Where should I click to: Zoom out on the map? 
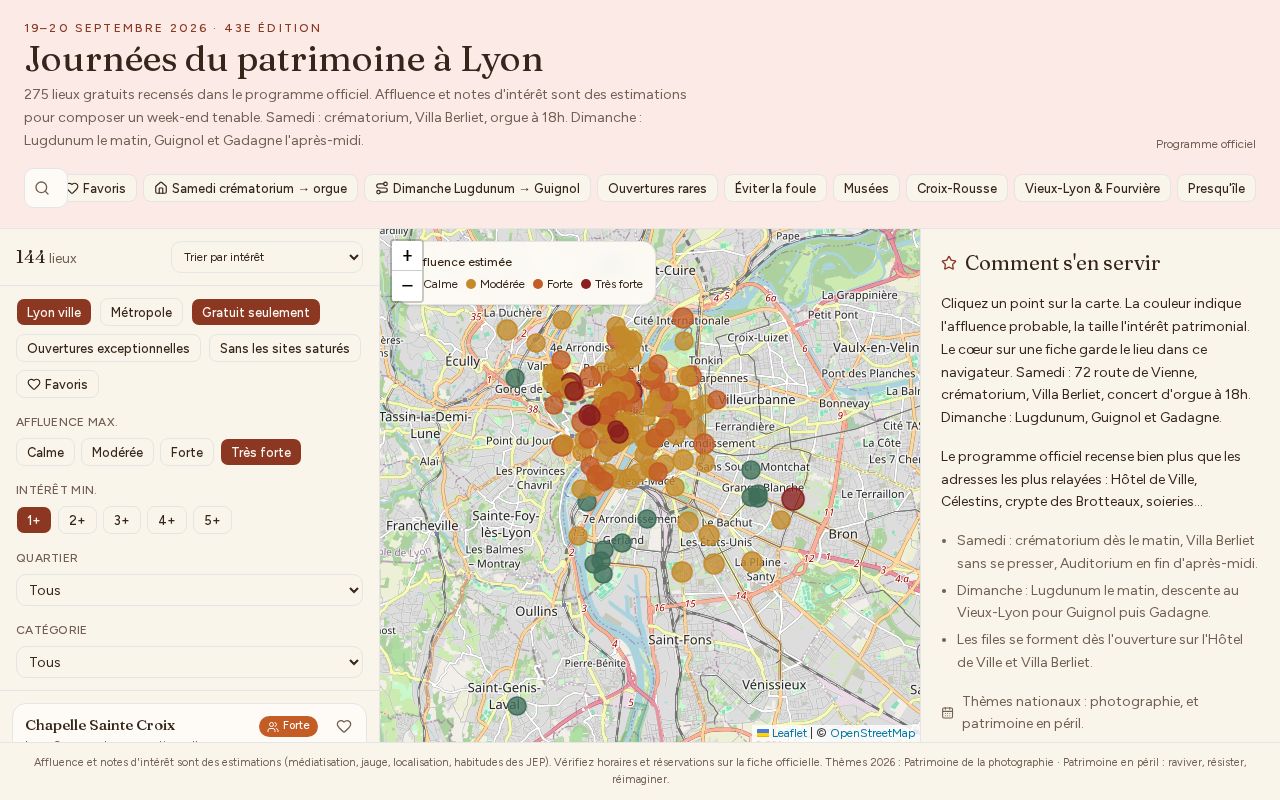pyautogui.click(x=407, y=286)
